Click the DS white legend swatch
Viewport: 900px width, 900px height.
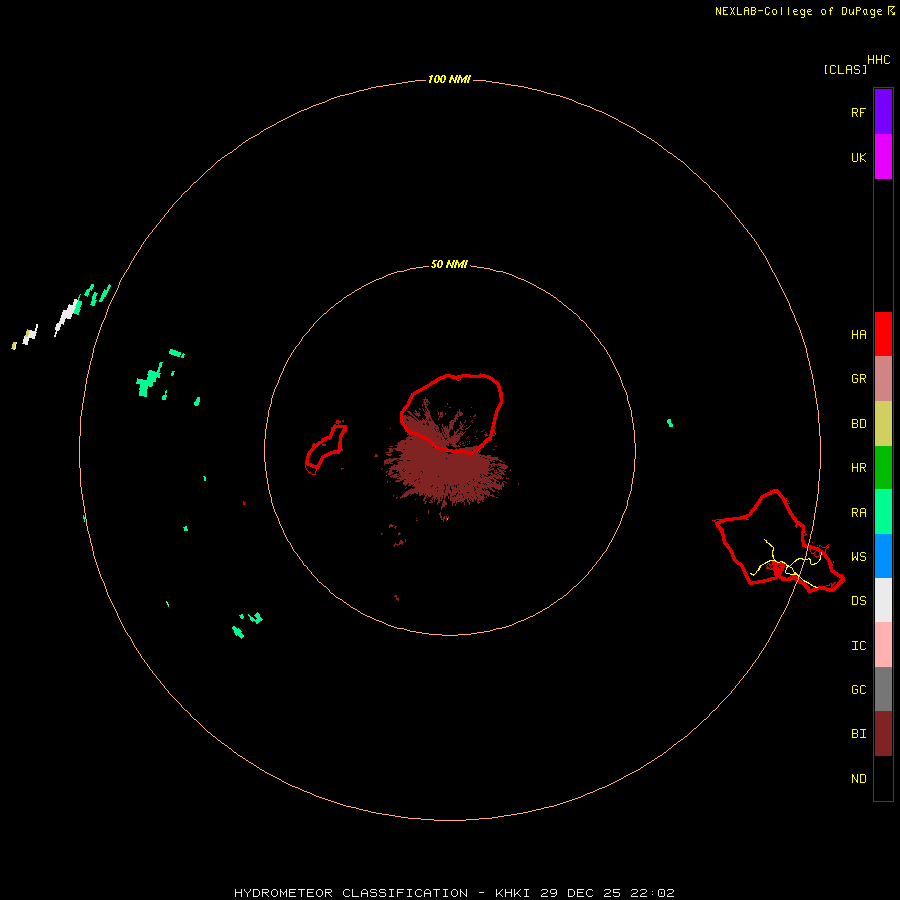tap(883, 600)
